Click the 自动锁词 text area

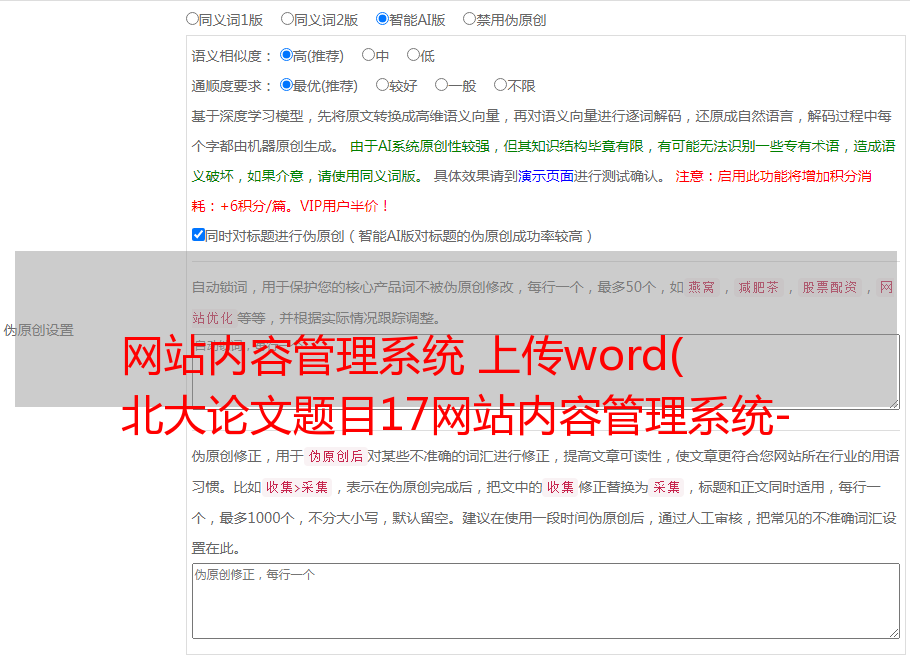pos(546,372)
